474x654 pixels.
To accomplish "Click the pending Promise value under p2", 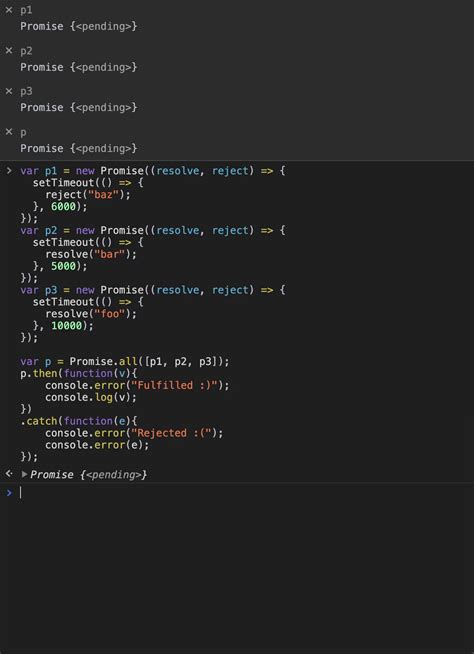I will pyautogui.click(x=78, y=67).
